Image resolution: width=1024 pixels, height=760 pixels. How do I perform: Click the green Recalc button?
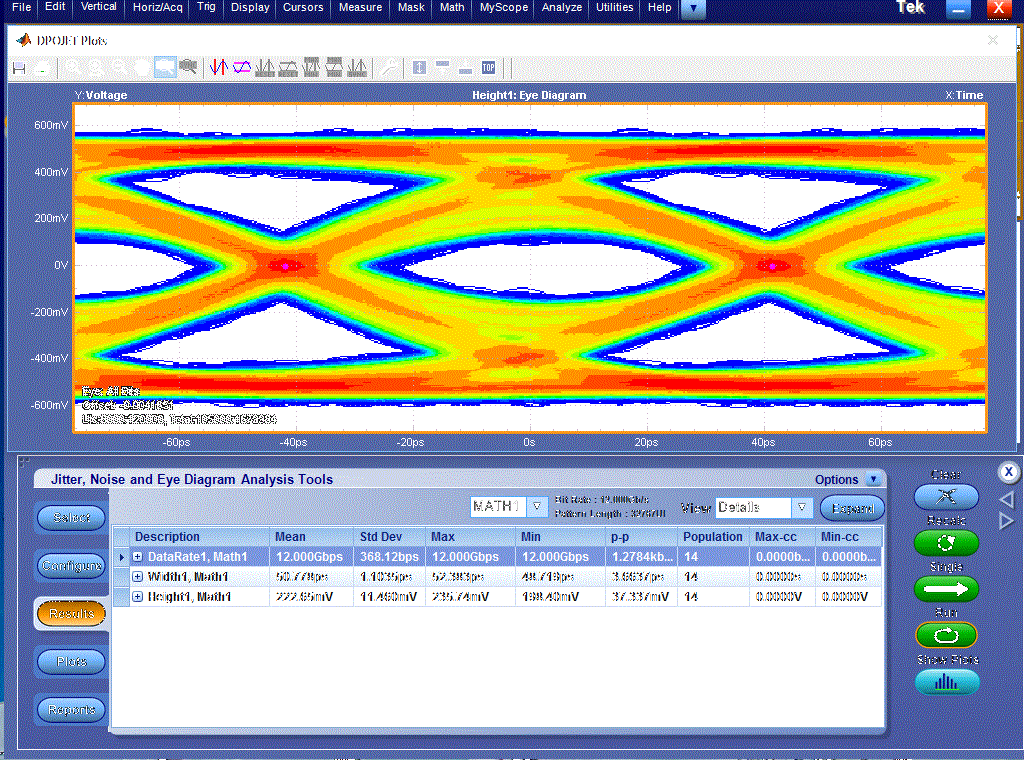pyautogui.click(x=946, y=543)
